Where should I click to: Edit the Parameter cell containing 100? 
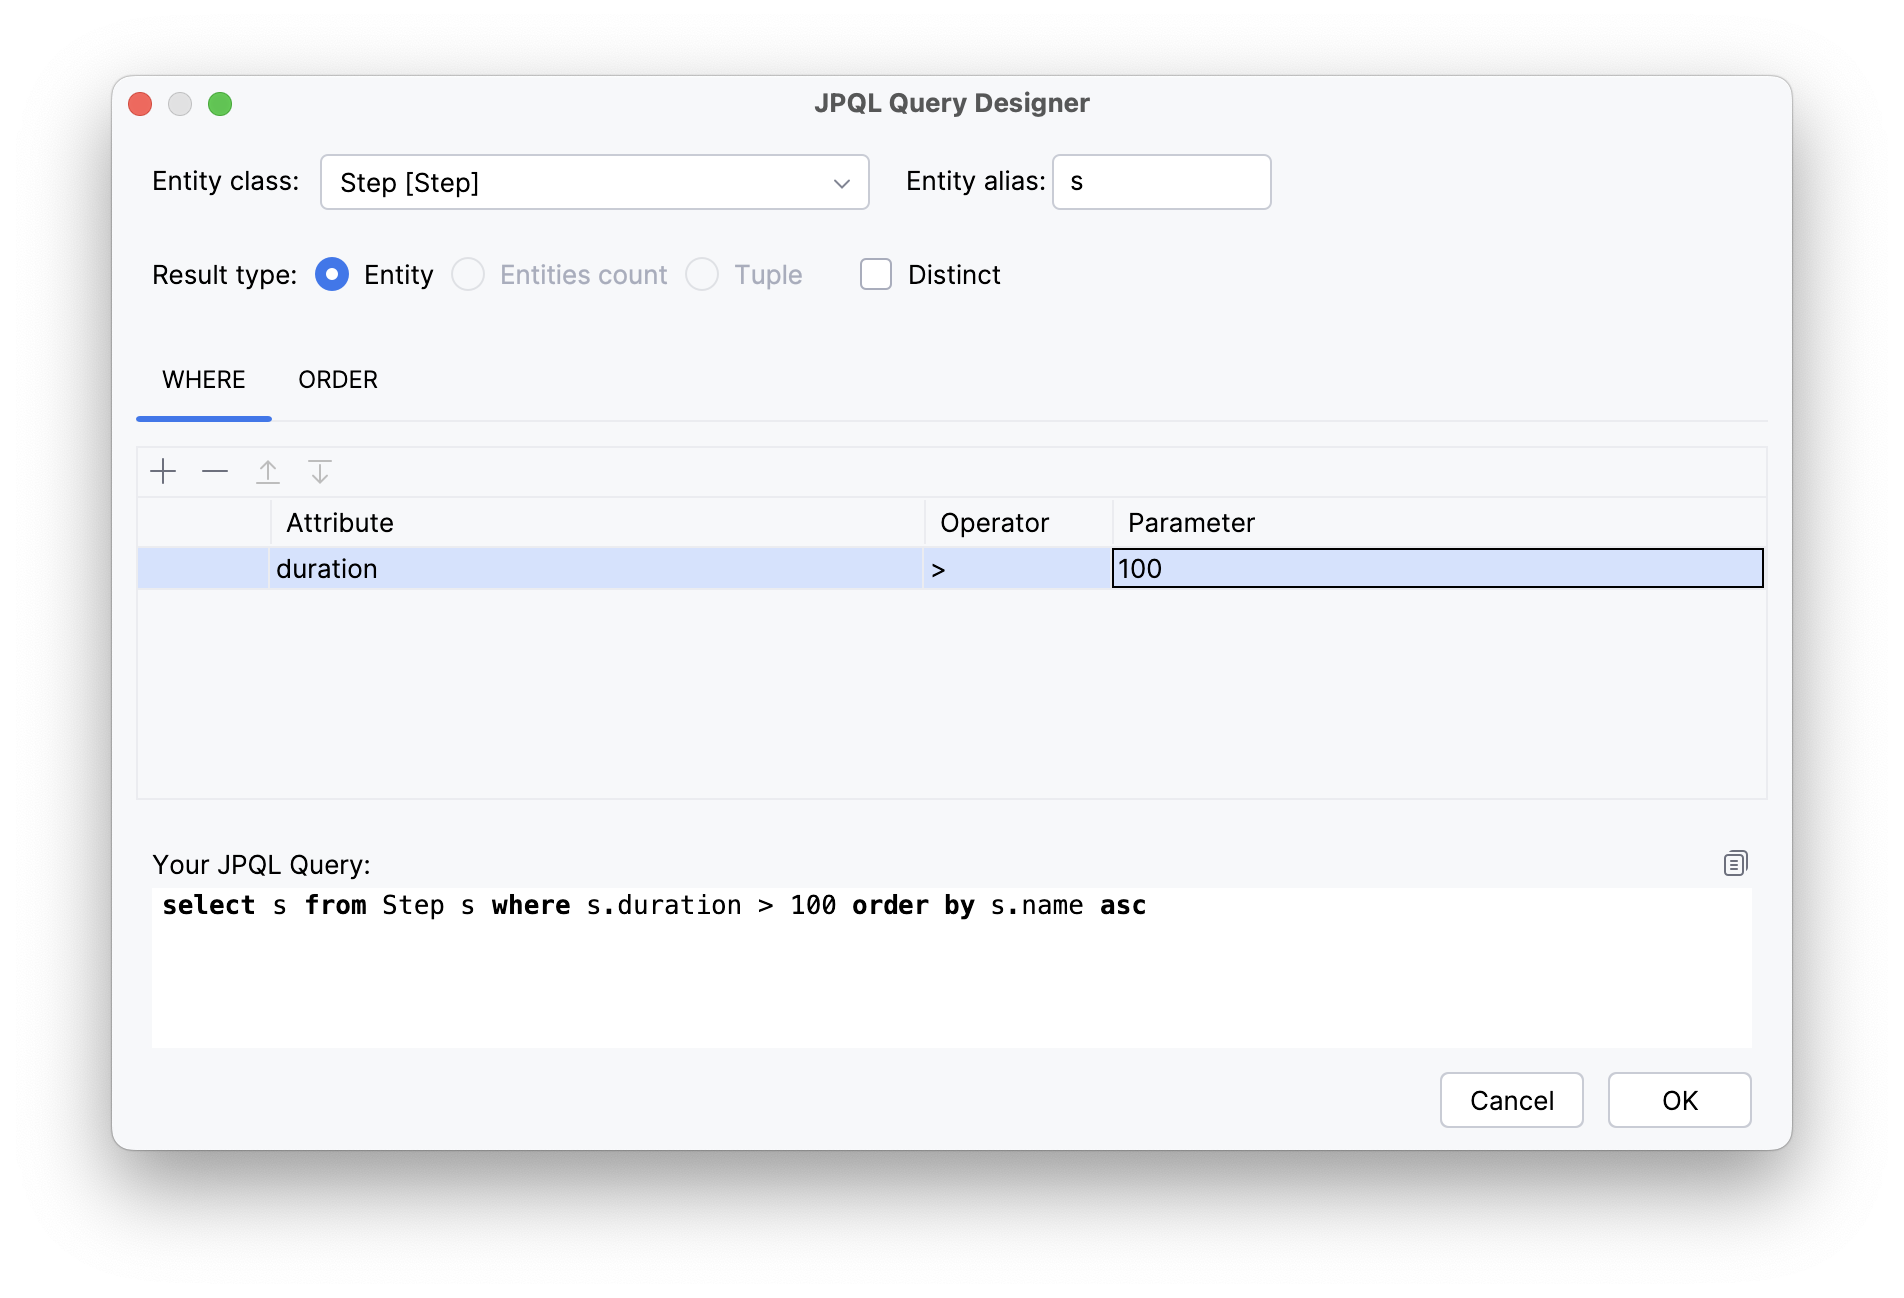tap(1437, 568)
